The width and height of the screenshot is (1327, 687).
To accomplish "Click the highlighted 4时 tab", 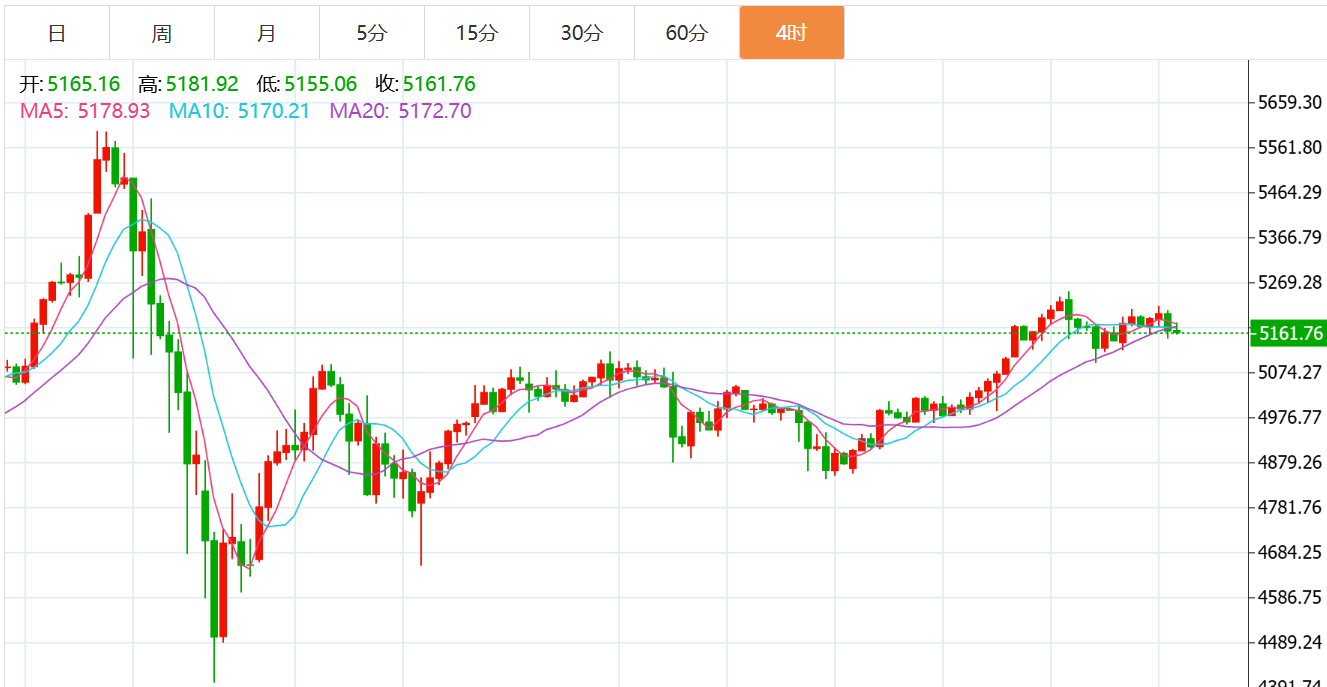I will pyautogui.click(x=791, y=33).
